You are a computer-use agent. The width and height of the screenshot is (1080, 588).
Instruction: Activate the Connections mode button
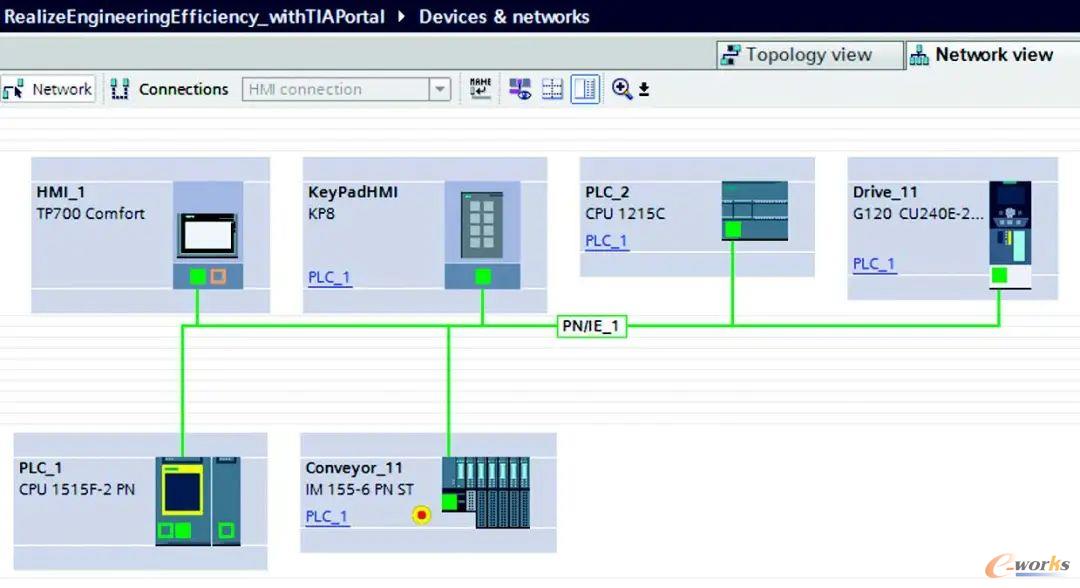pyautogui.click(x=169, y=89)
